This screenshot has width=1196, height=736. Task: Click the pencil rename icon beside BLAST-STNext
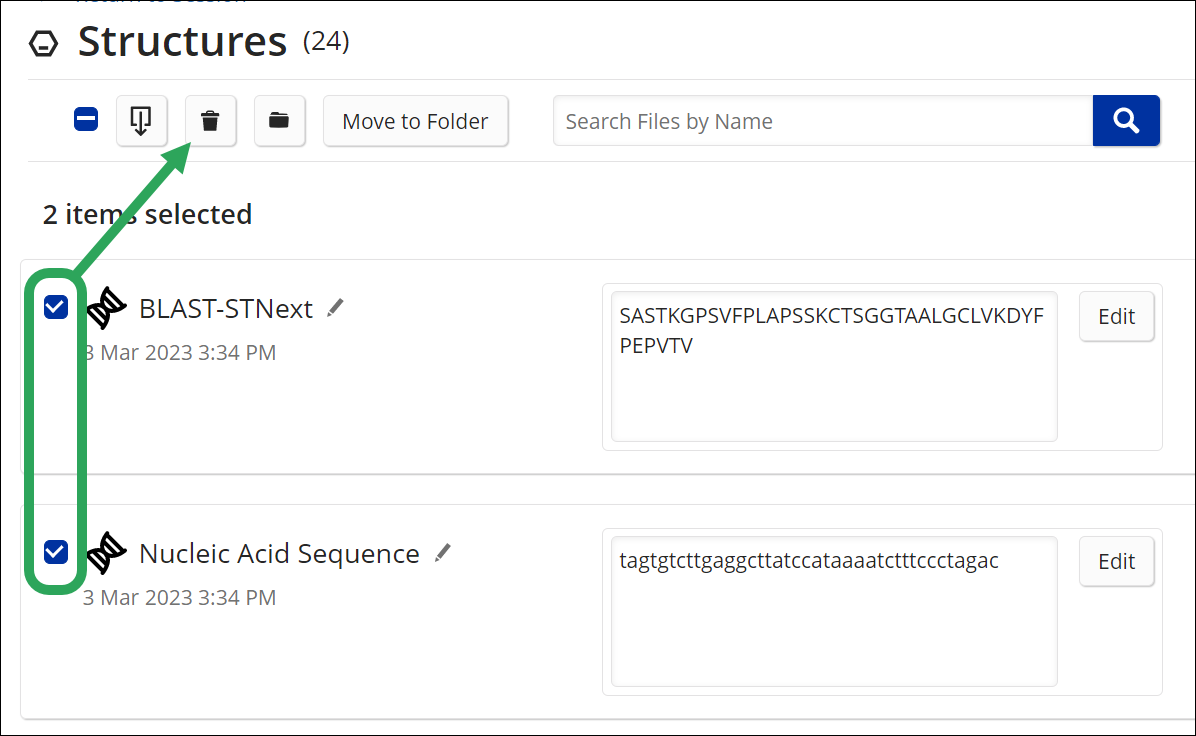click(x=335, y=308)
